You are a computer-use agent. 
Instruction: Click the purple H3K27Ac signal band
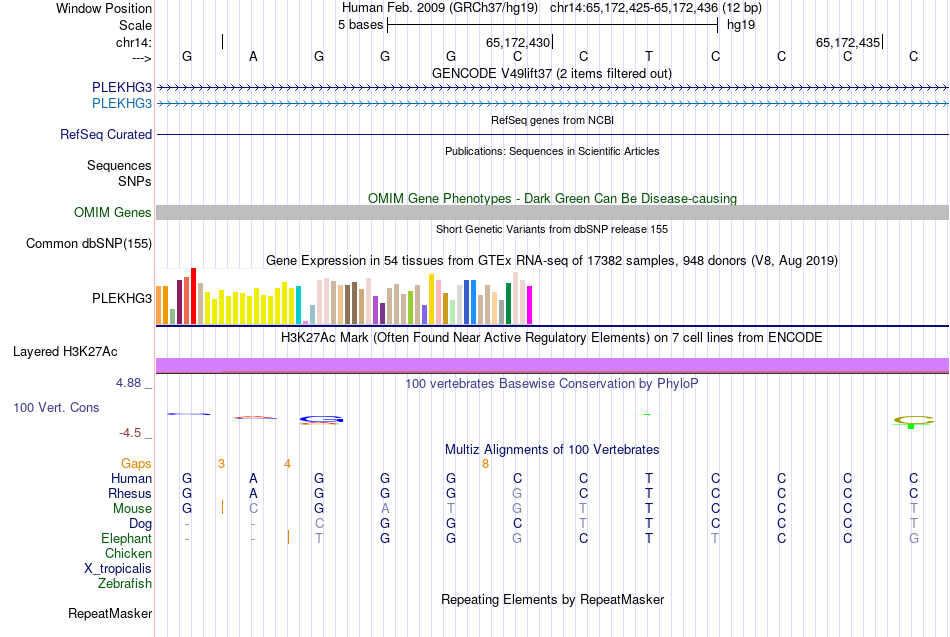click(553, 364)
